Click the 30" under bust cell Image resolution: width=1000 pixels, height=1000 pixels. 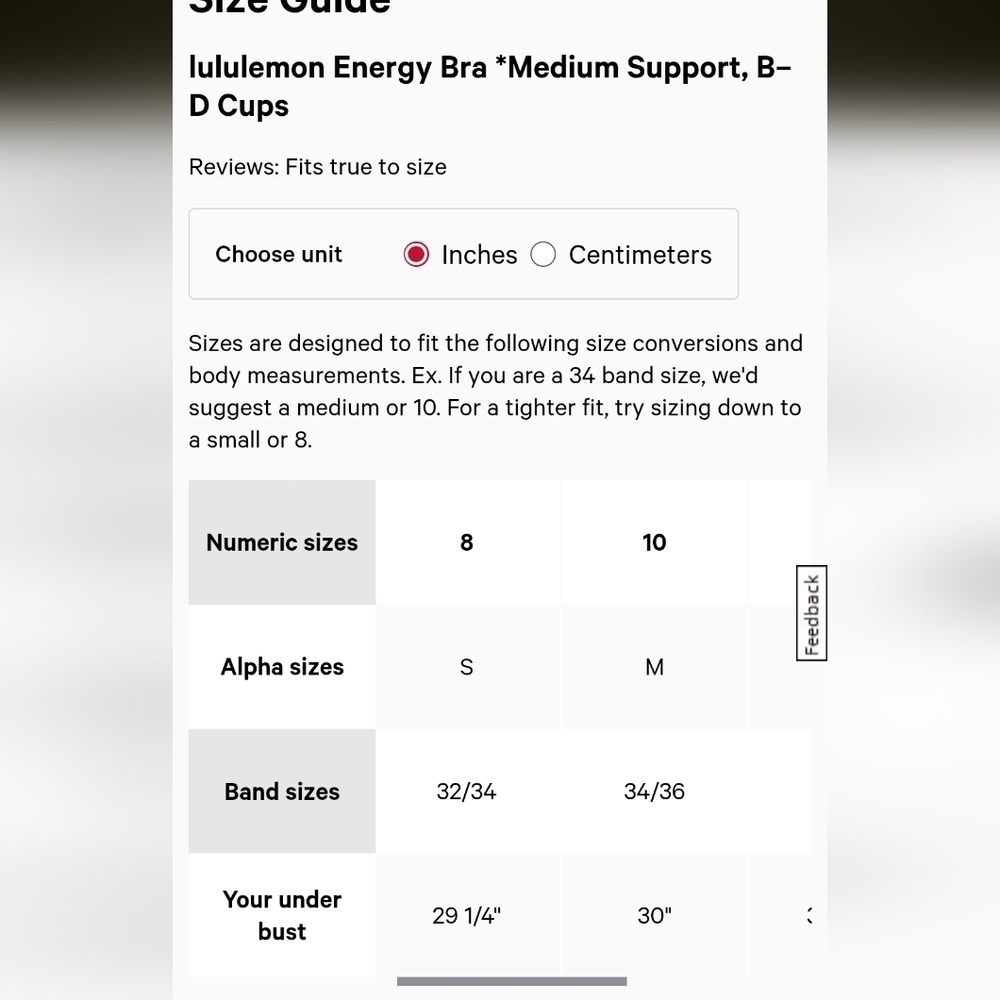click(x=654, y=915)
